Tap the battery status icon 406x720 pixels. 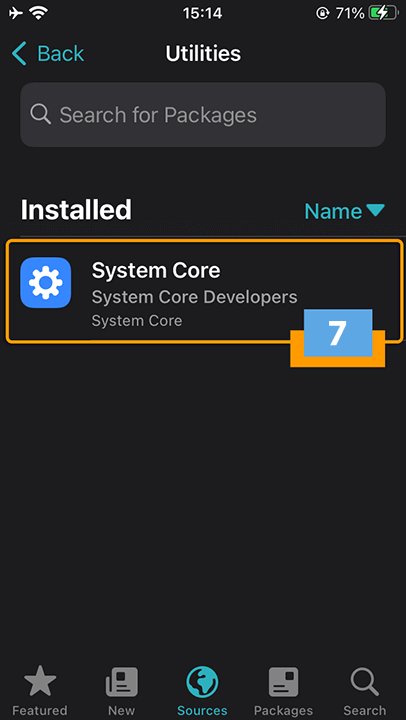pyautogui.click(x=383, y=14)
